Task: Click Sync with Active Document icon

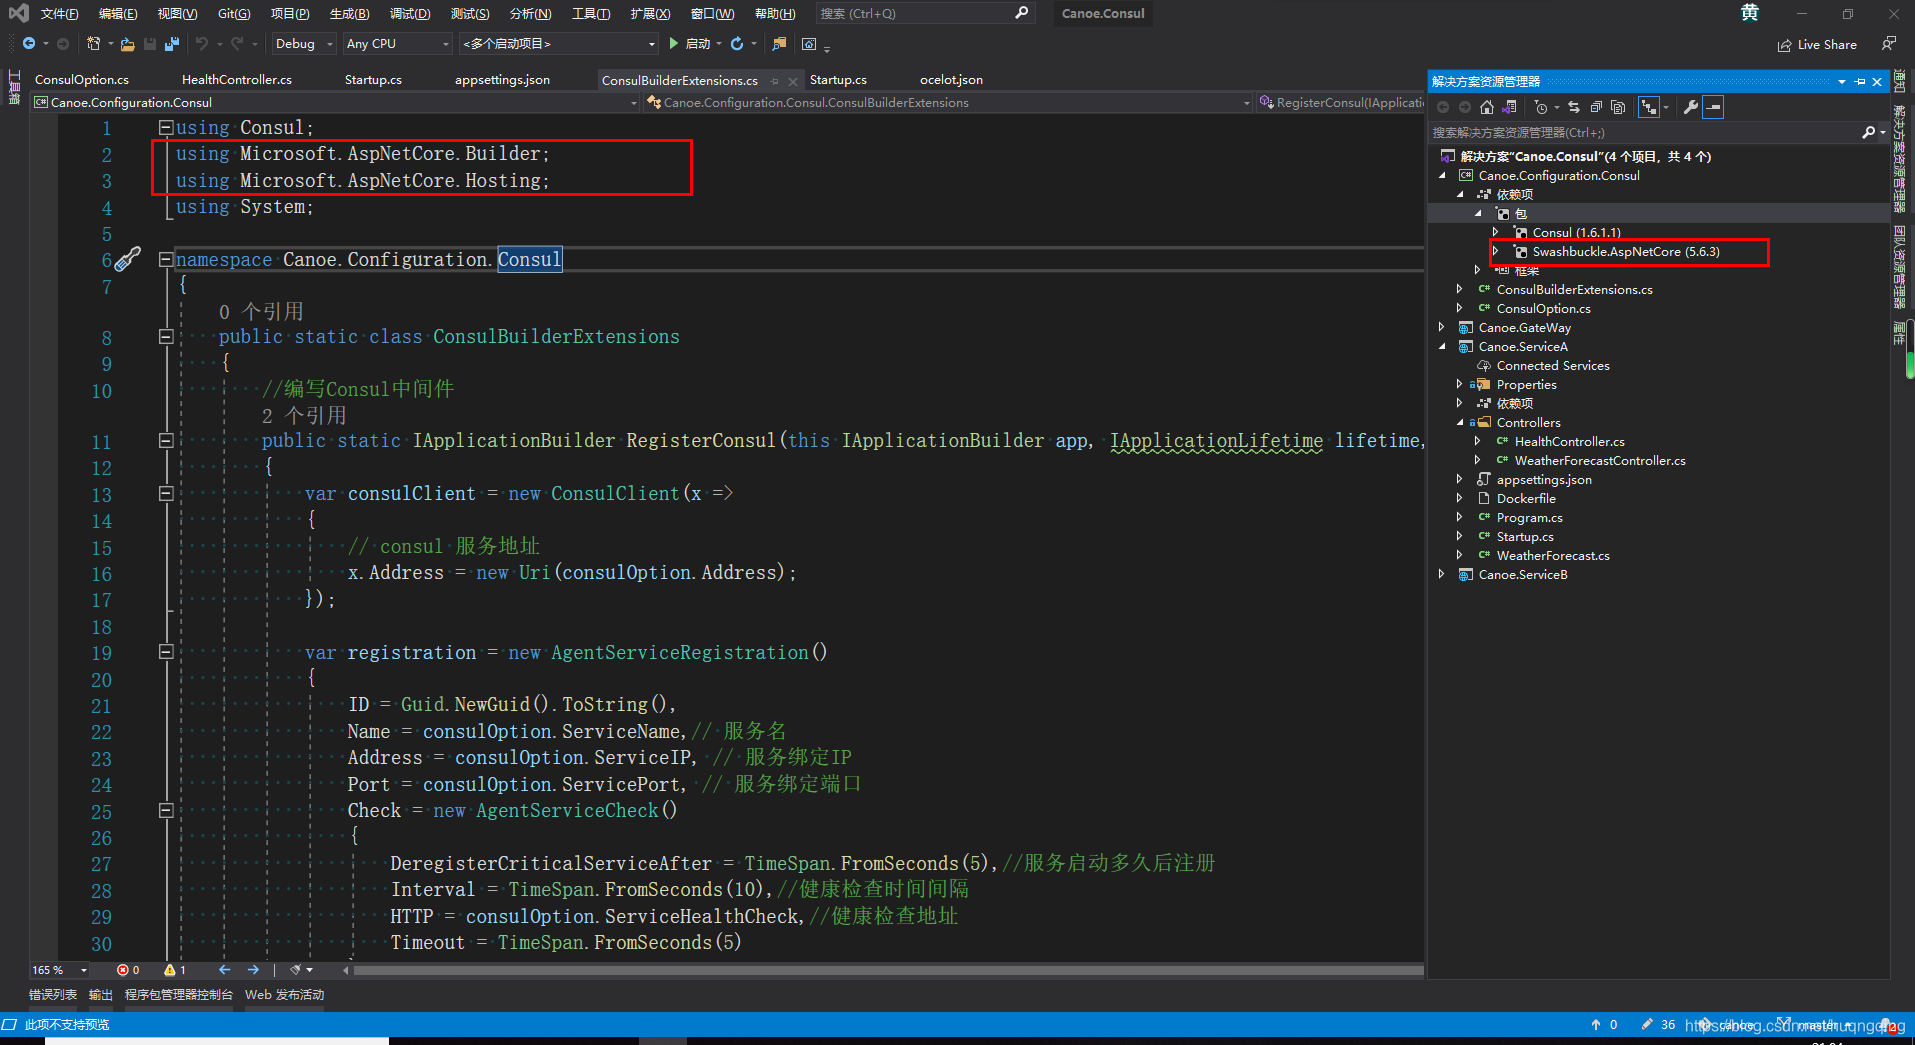Action: [x=1574, y=107]
